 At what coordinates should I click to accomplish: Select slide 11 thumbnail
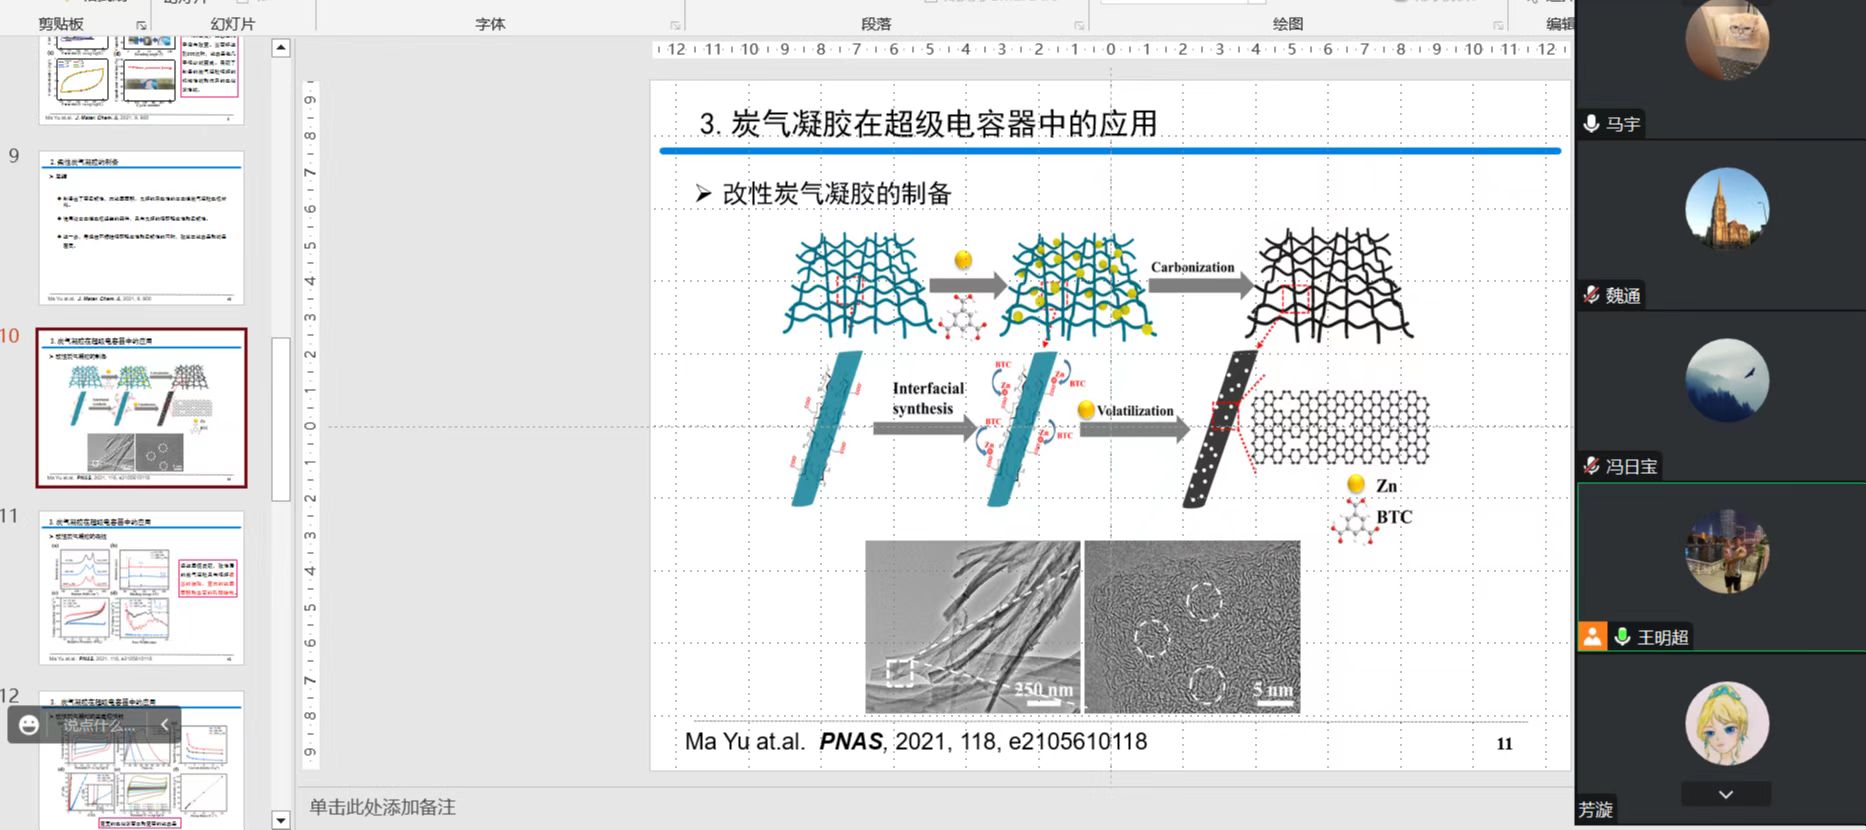pos(141,588)
